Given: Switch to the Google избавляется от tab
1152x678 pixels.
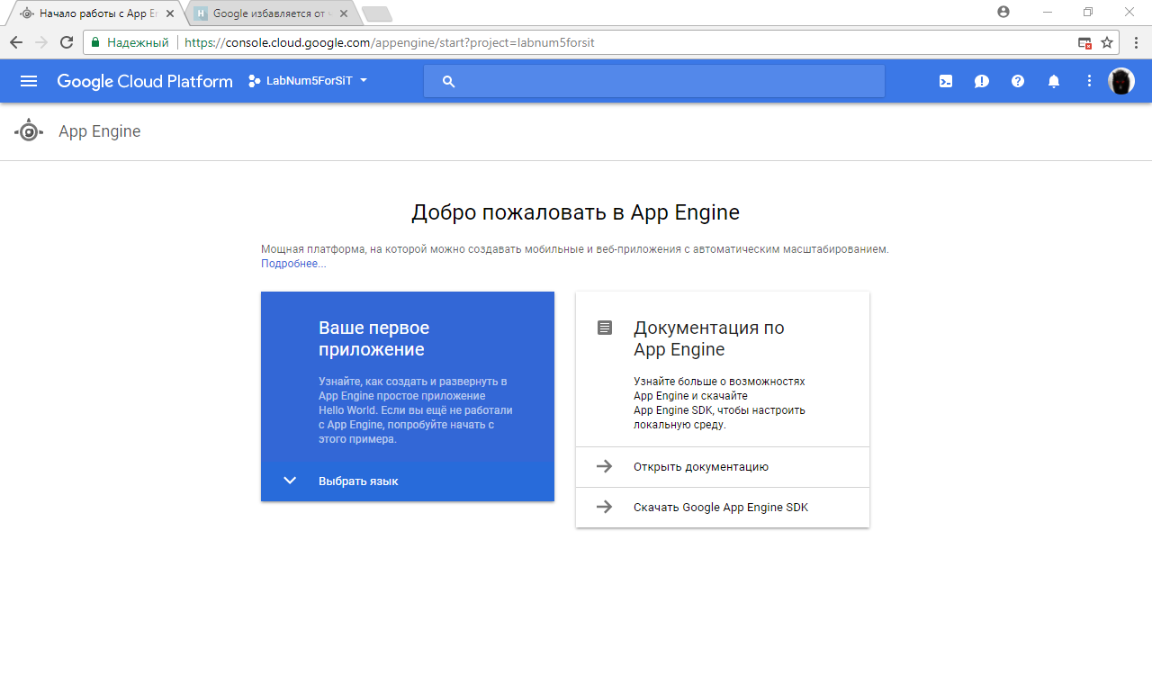Looking at the screenshot, I should 270,13.
